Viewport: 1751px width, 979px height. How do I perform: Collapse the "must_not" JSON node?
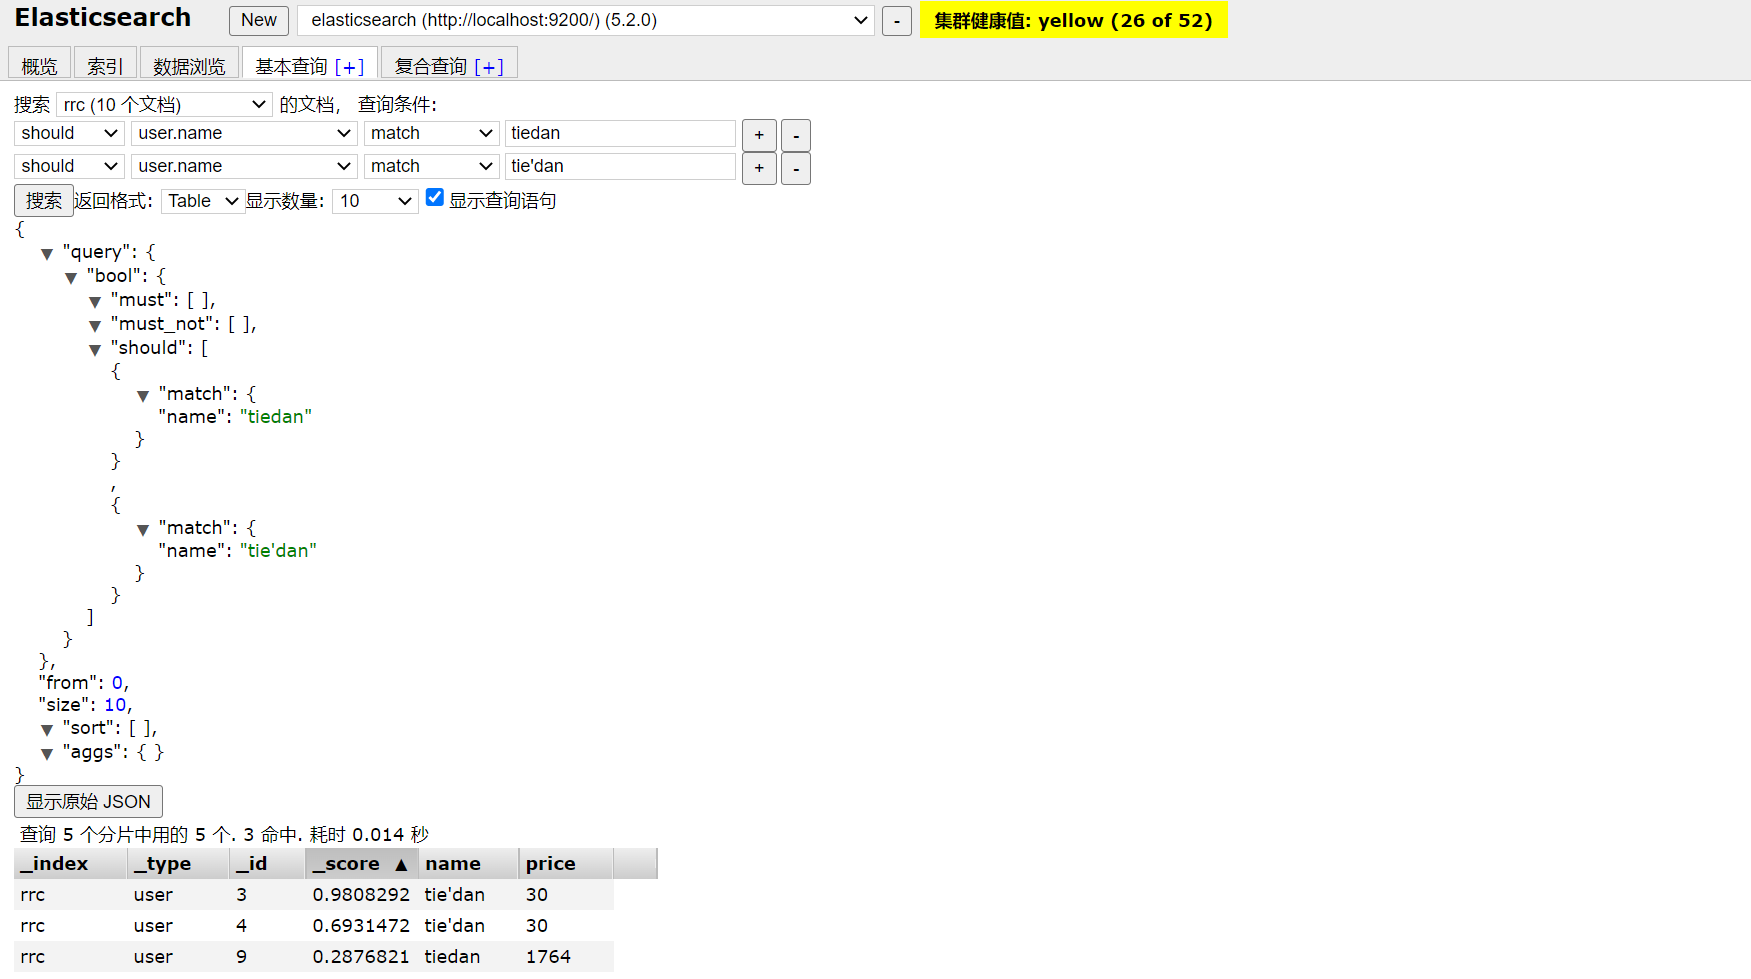[x=95, y=326]
